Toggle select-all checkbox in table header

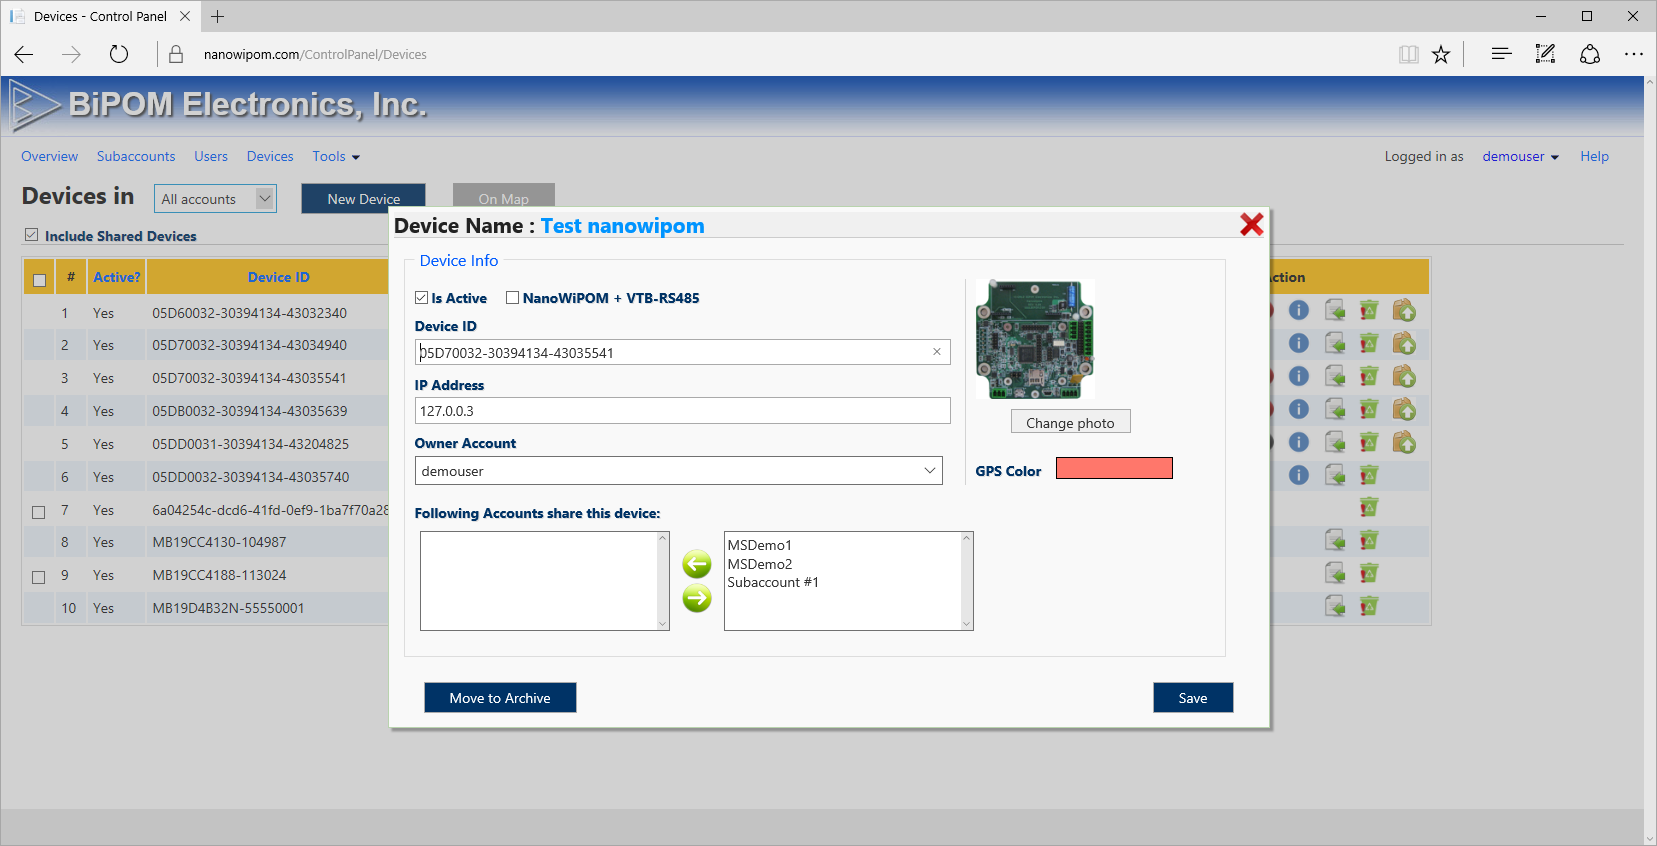click(39, 280)
